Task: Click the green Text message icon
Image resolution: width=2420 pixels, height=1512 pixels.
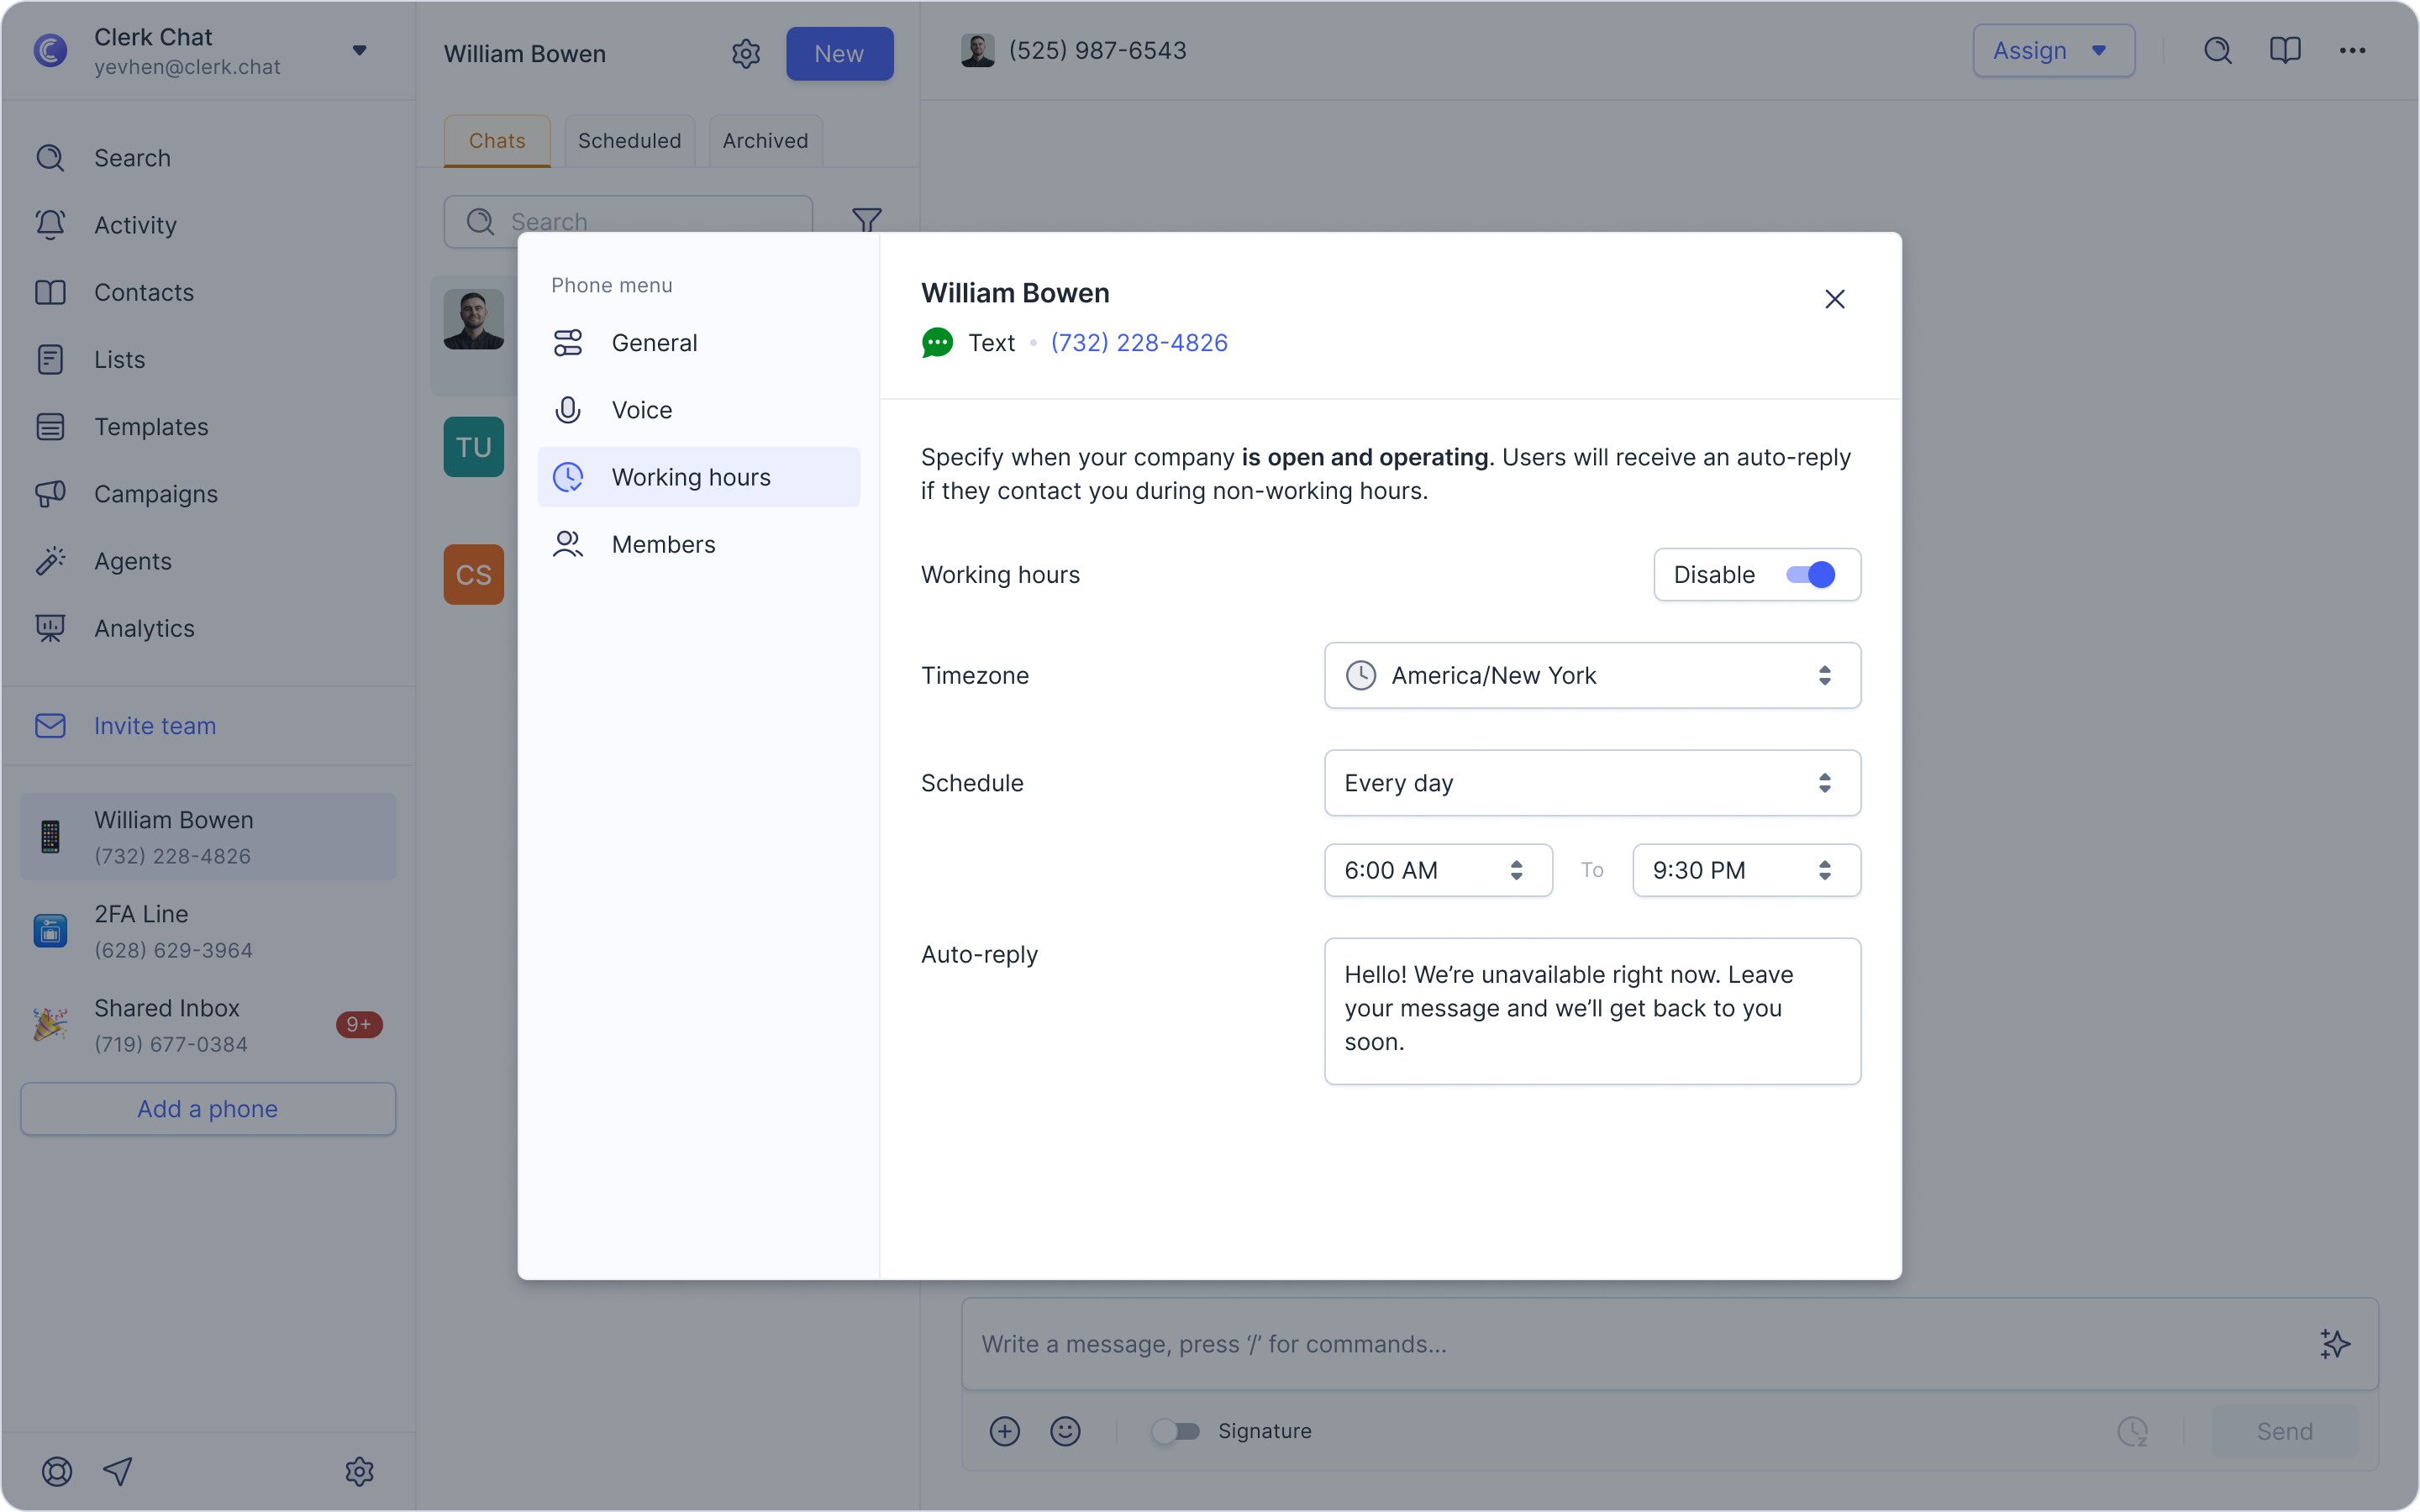Action: coord(937,343)
